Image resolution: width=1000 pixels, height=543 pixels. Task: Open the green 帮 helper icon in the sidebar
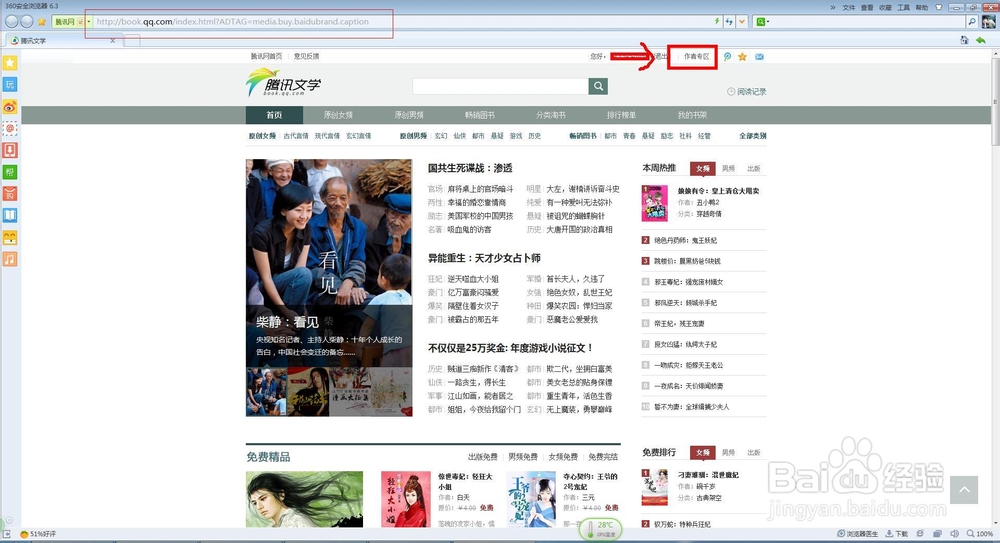point(10,172)
